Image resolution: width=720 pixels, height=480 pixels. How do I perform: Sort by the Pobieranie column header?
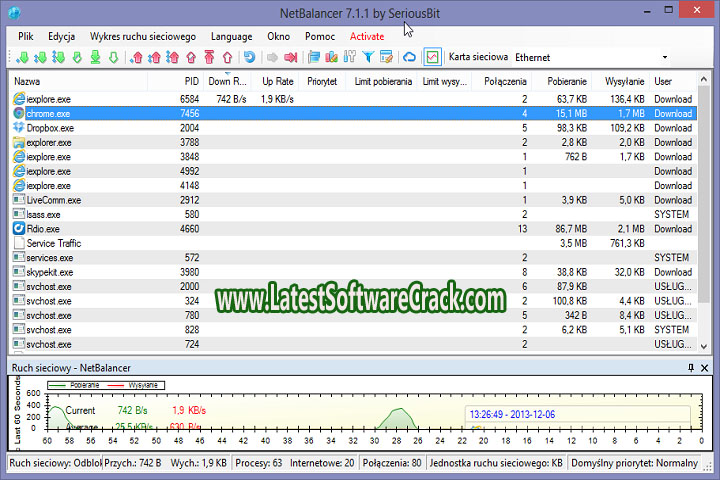(562, 81)
